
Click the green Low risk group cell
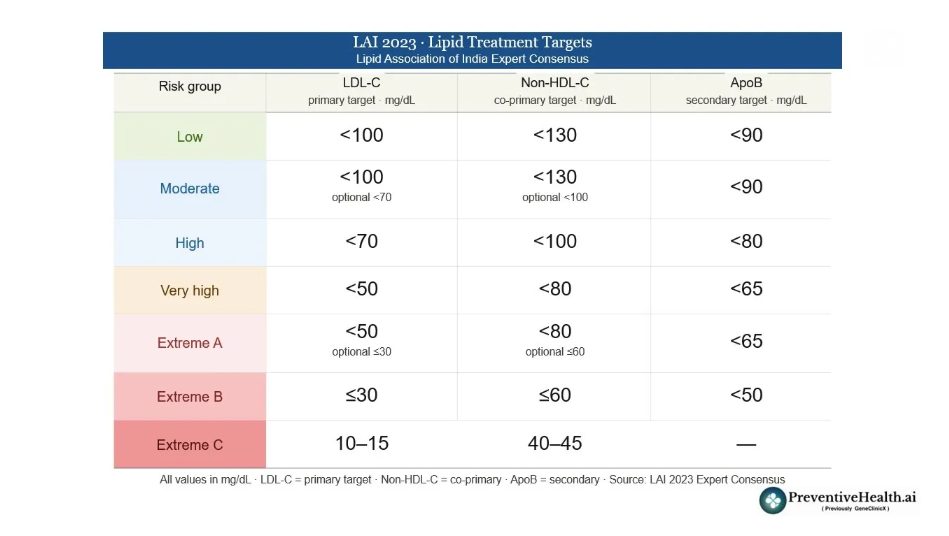[x=190, y=137]
